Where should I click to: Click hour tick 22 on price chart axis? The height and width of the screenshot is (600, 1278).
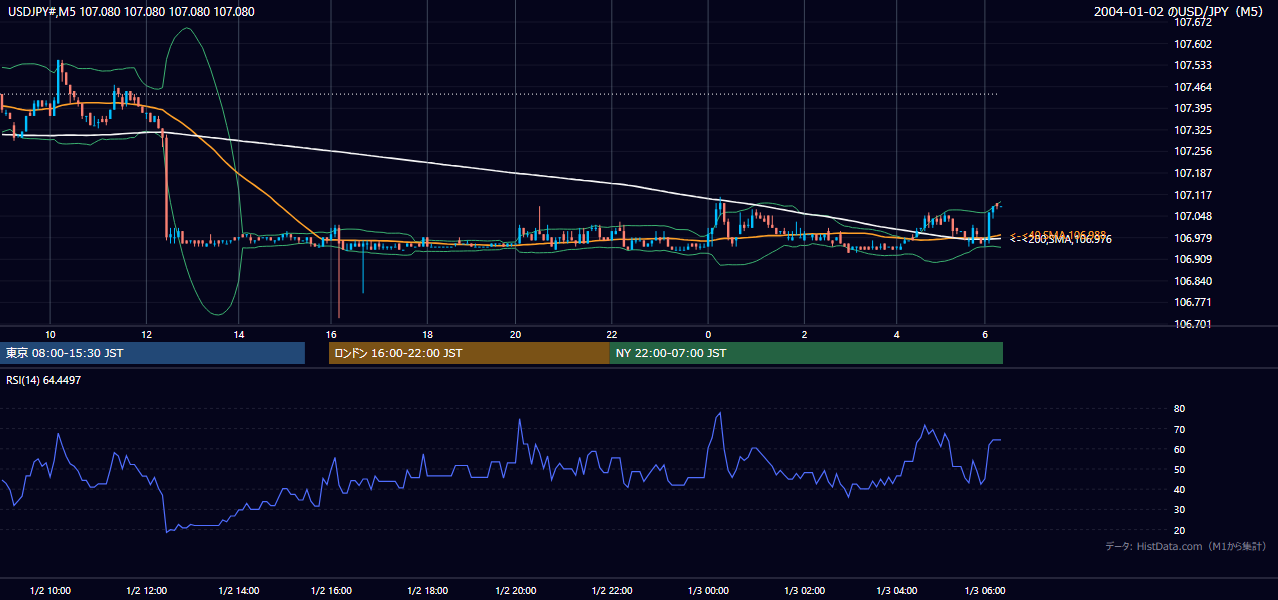click(612, 334)
